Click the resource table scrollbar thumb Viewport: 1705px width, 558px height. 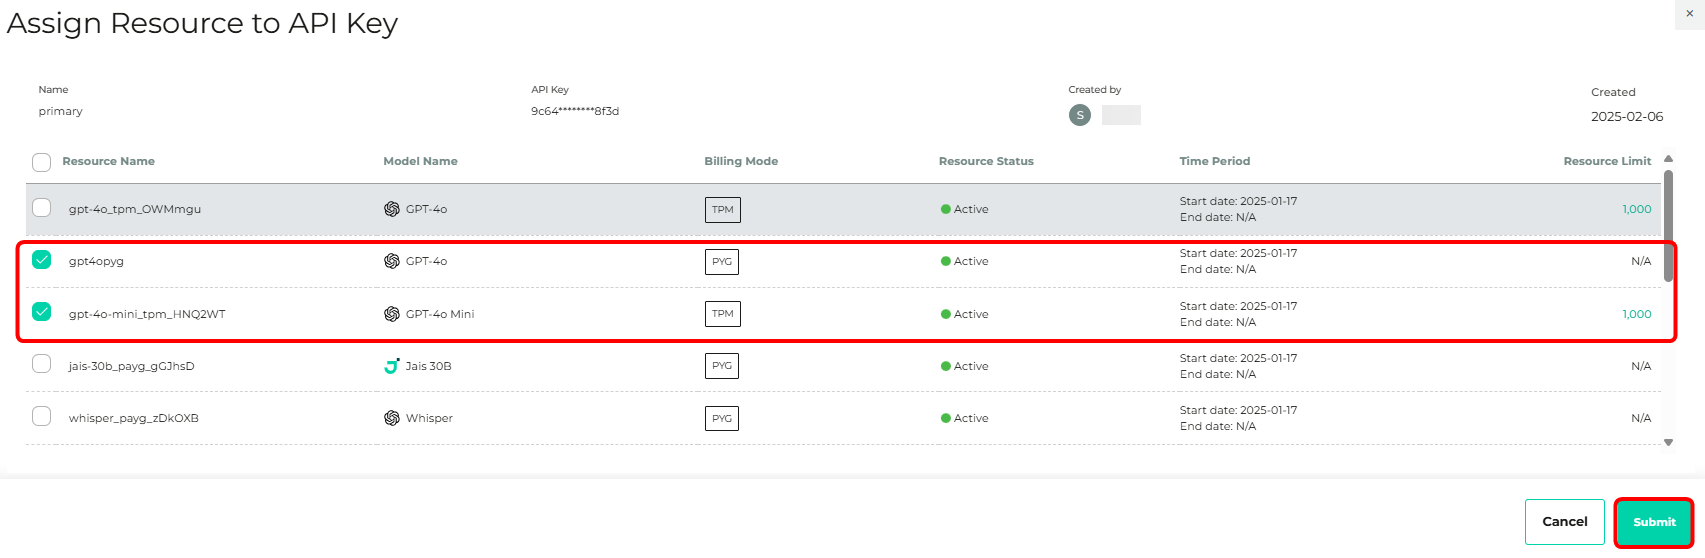[x=1668, y=225]
